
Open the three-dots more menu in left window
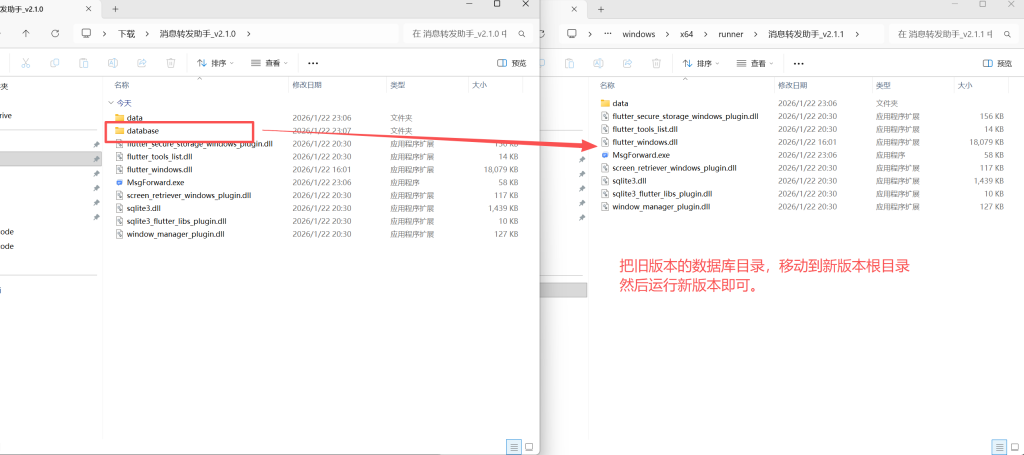[313, 63]
